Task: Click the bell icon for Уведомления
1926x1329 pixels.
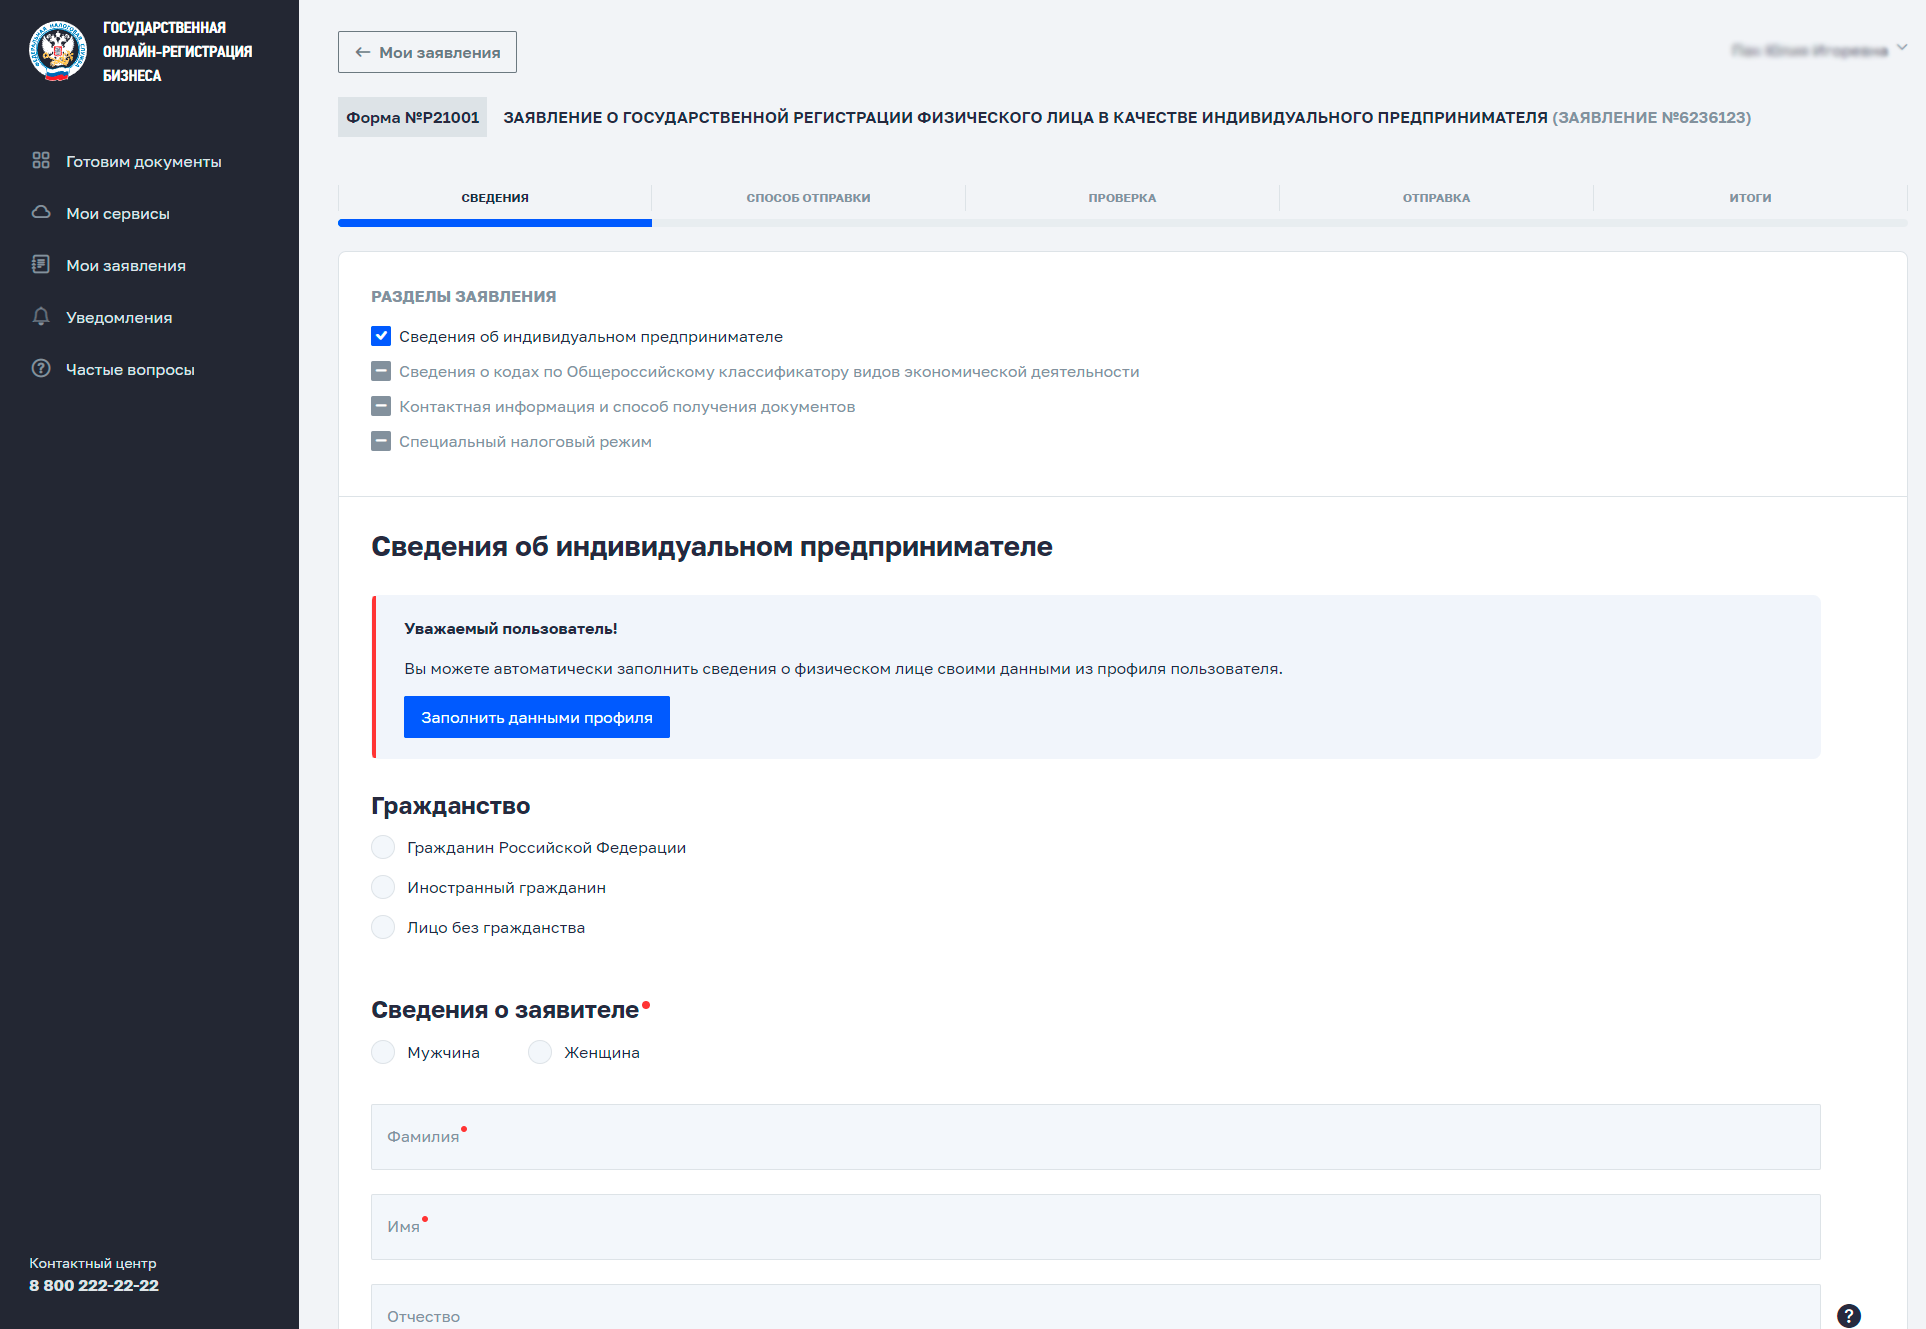Action: click(x=41, y=316)
